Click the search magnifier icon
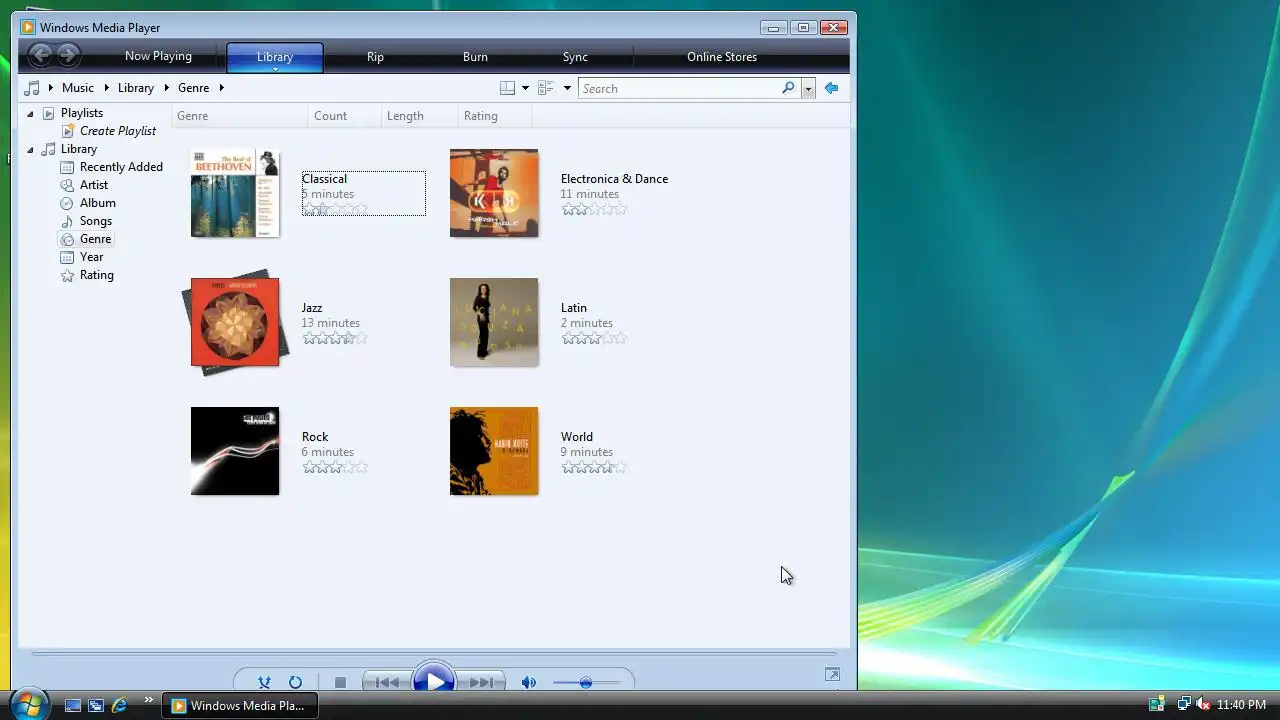The width and height of the screenshot is (1280, 720). click(788, 88)
